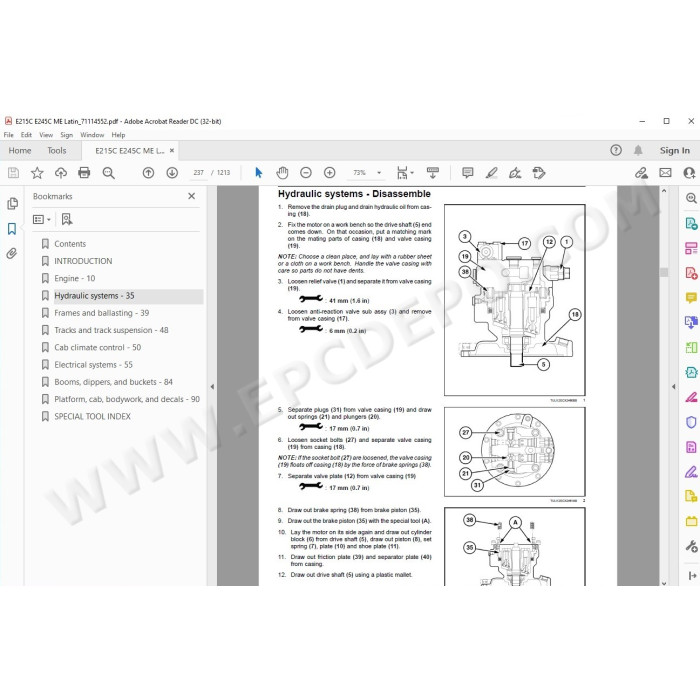This screenshot has height=700, width=700.
Task: Go to Frames and ballasting - 39
Action: coord(101,313)
